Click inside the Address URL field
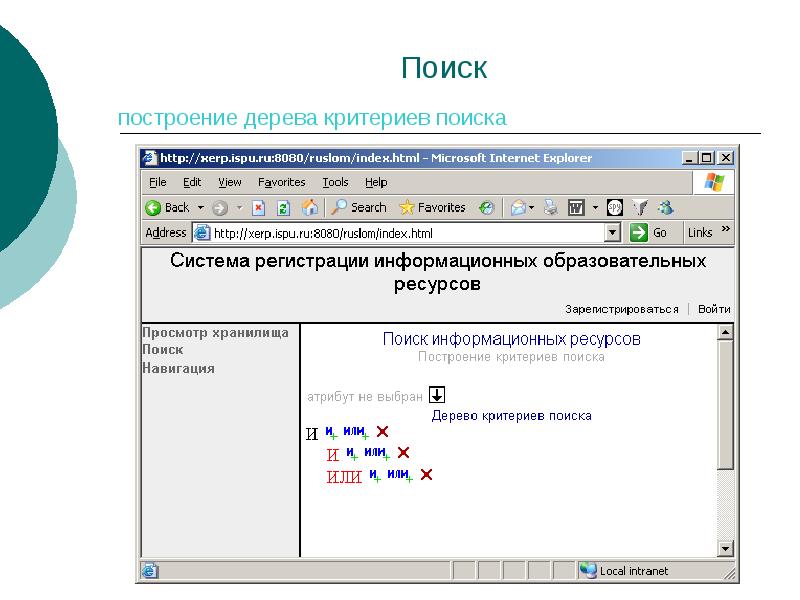The height and width of the screenshot is (600, 800). pos(400,233)
